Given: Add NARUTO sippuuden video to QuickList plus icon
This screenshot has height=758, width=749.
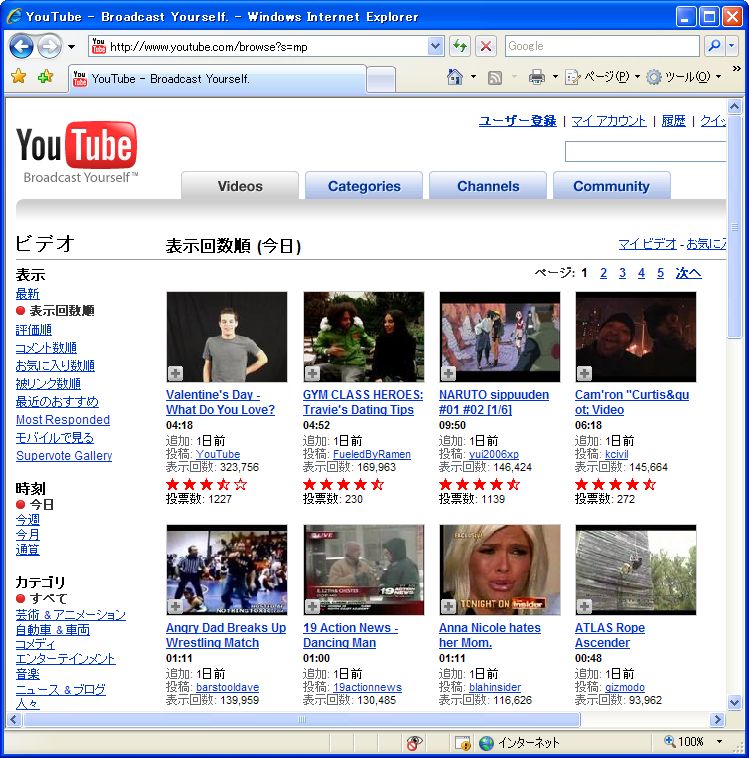Looking at the screenshot, I should (x=448, y=373).
